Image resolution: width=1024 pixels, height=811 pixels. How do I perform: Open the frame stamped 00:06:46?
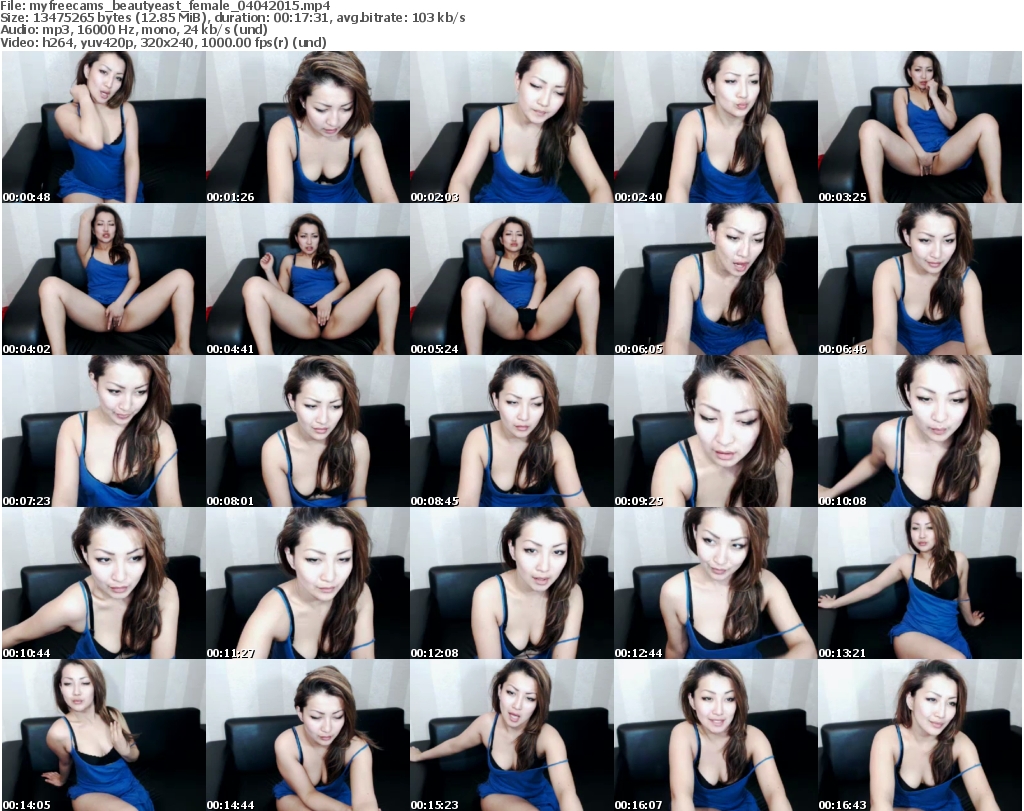pyautogui.click(x=920, y=279)
